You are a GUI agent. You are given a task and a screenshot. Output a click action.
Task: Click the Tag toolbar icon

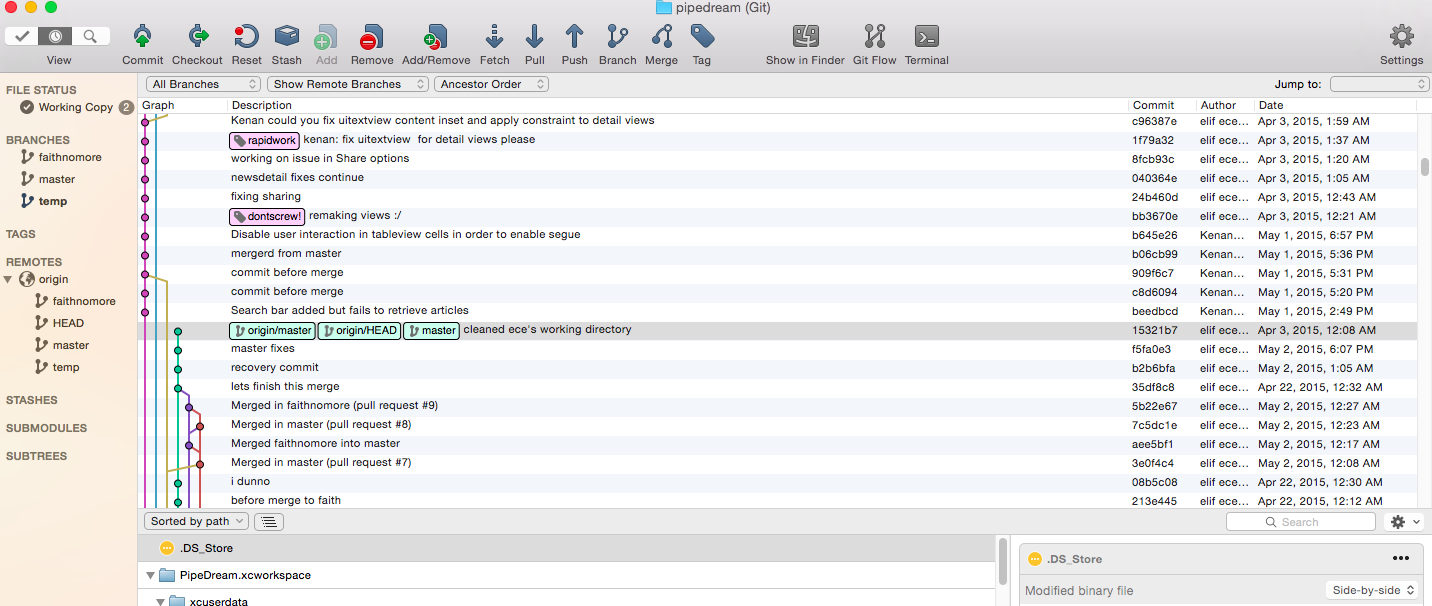click(x=702, y=38)
